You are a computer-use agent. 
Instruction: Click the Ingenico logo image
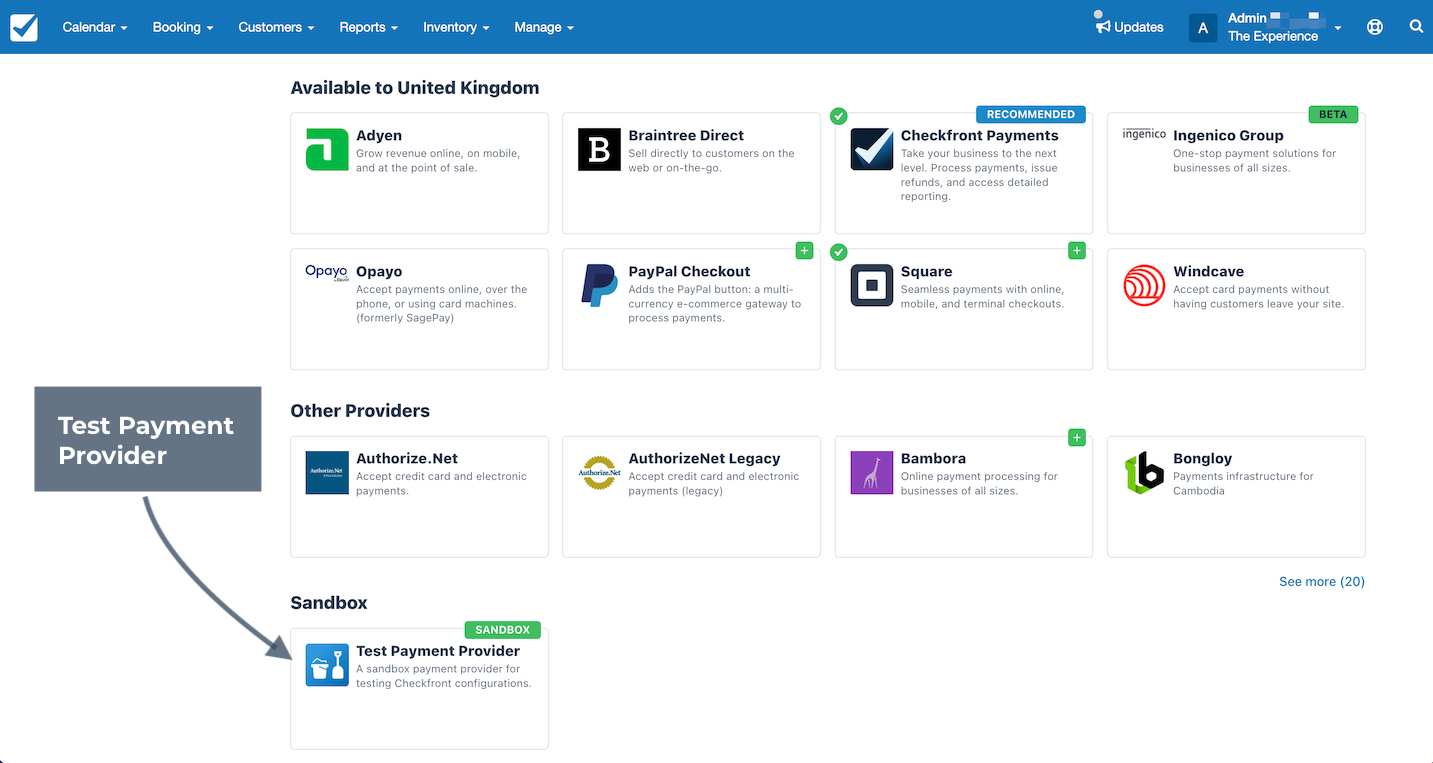(1144, 134)
